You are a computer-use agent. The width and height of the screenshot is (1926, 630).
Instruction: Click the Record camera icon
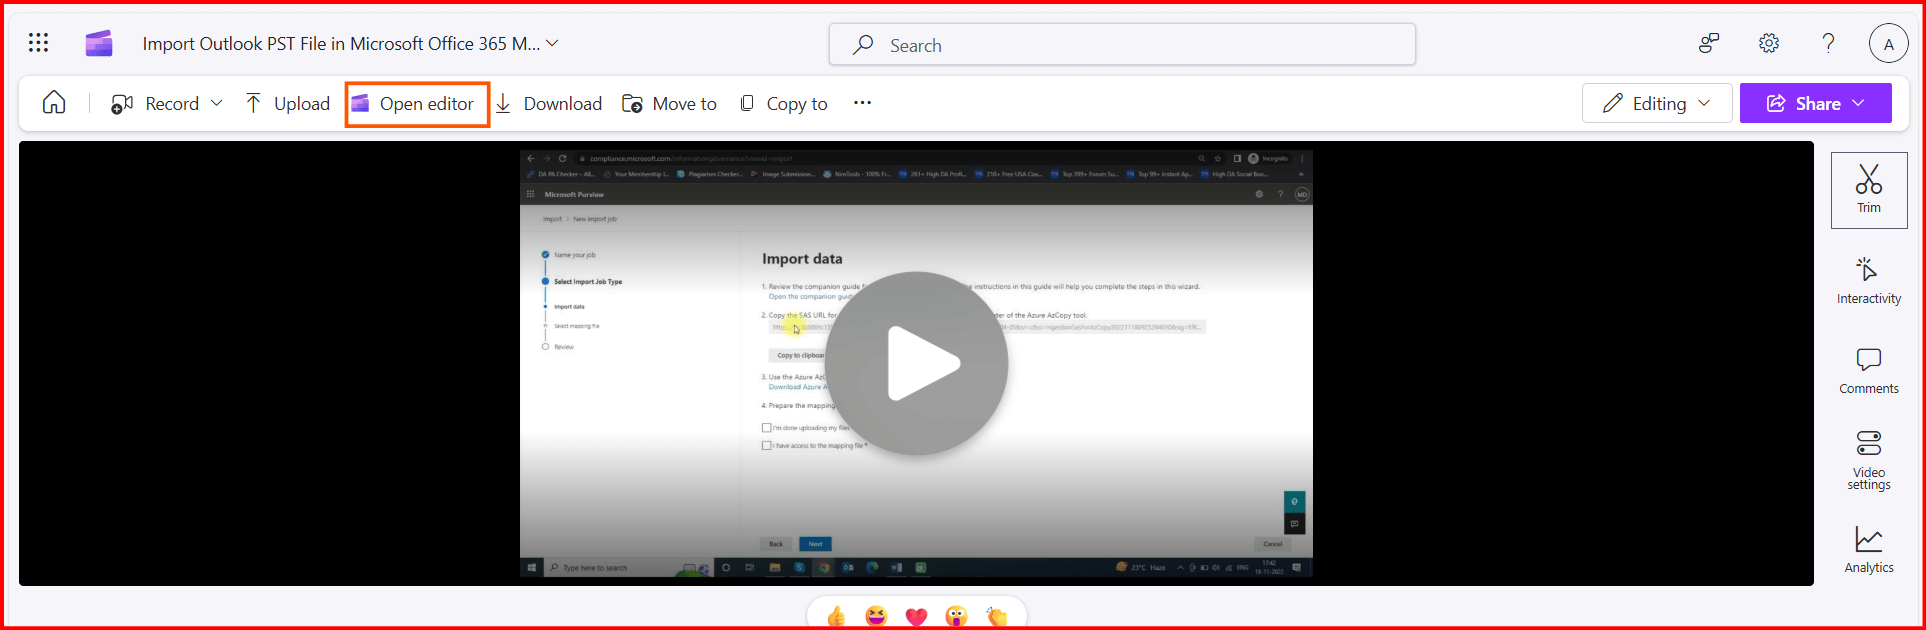coord(122,104)
